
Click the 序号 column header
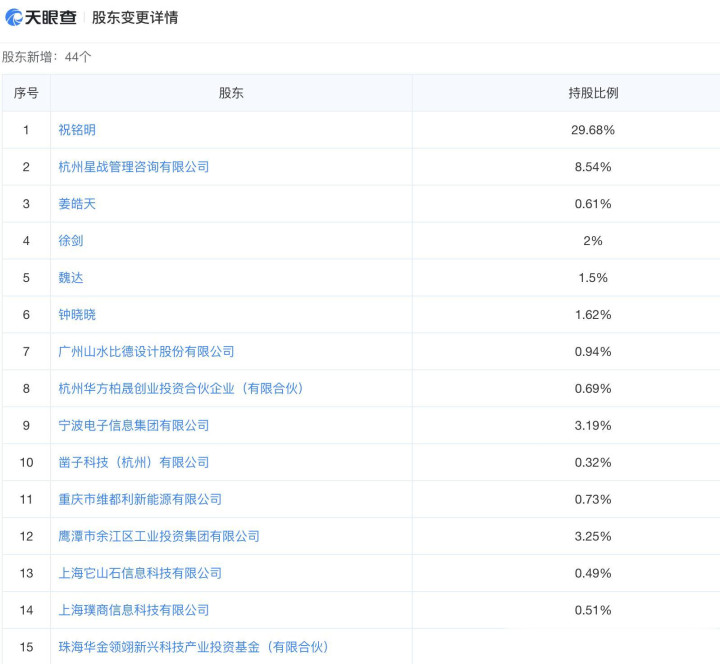[26, 93]
